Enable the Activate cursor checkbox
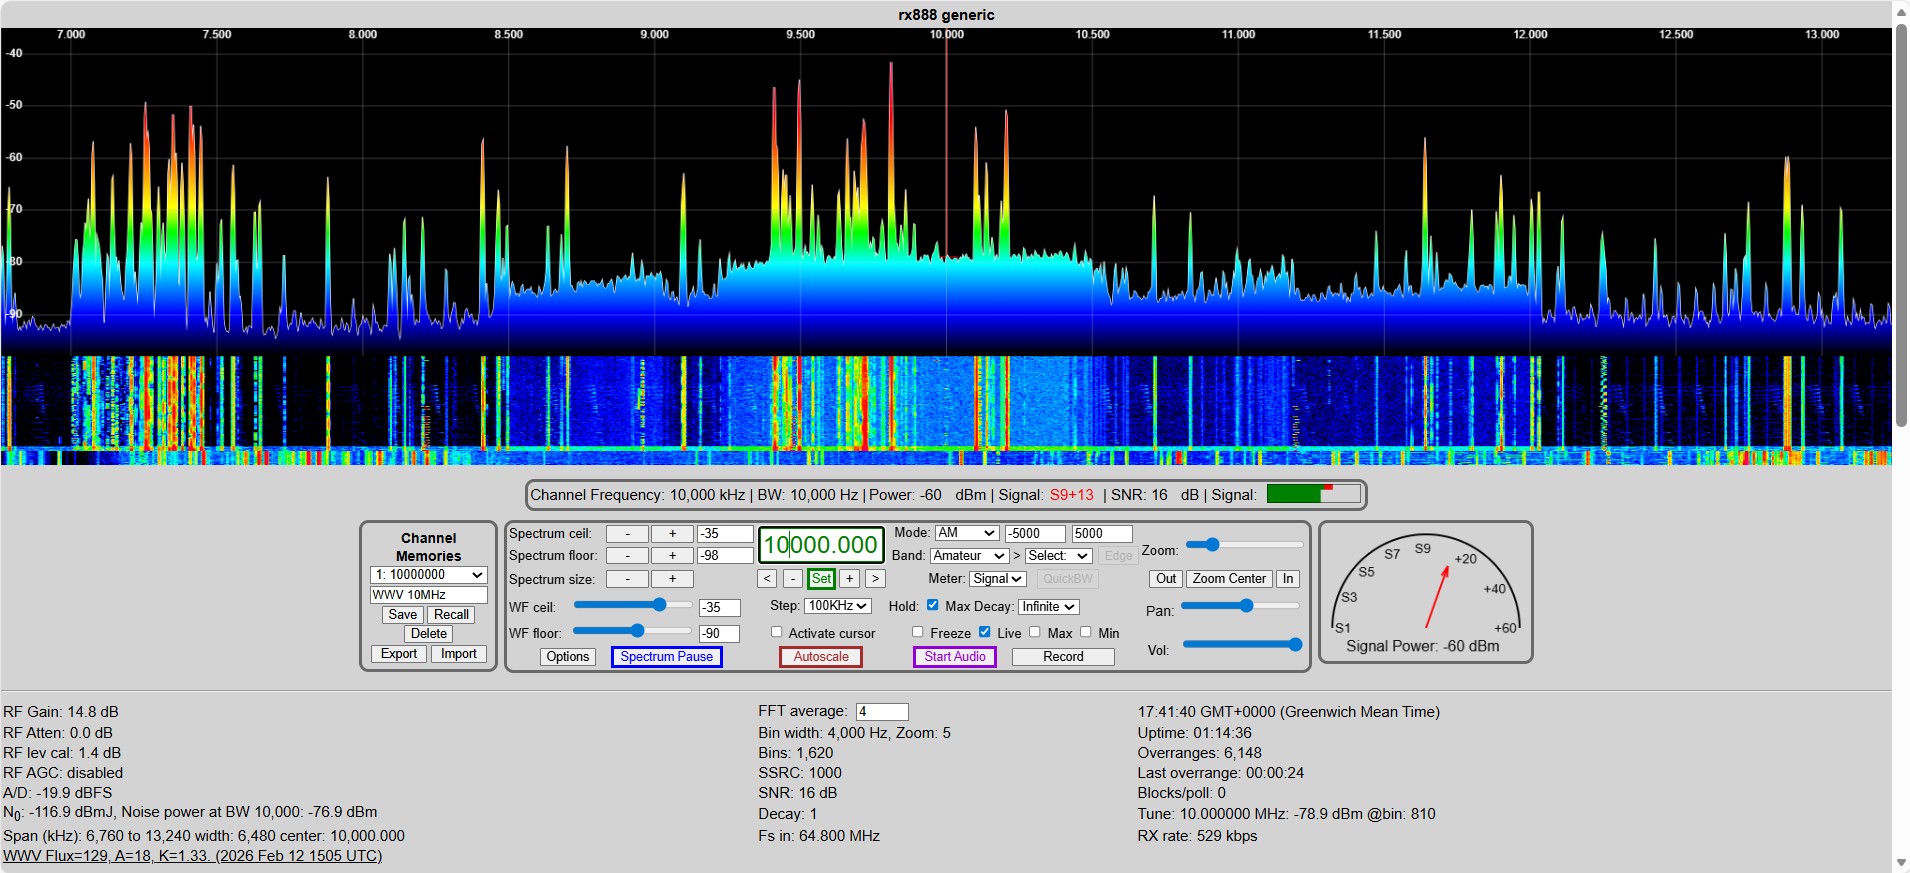This screenshot has width=1910, height=873. click(x=776, y=632)
